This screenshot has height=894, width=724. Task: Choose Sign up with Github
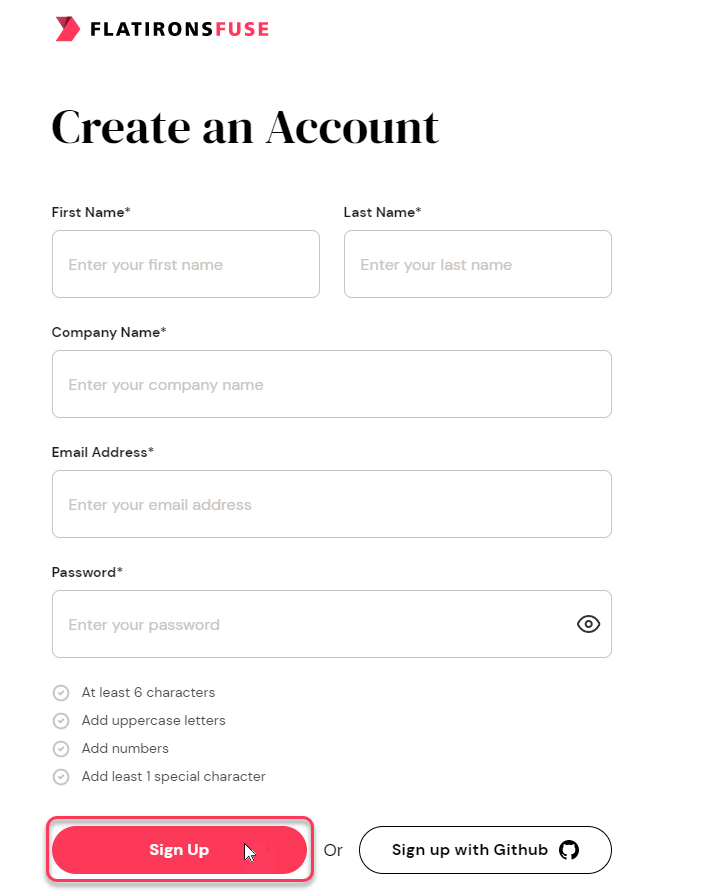(x=484, y=850)
